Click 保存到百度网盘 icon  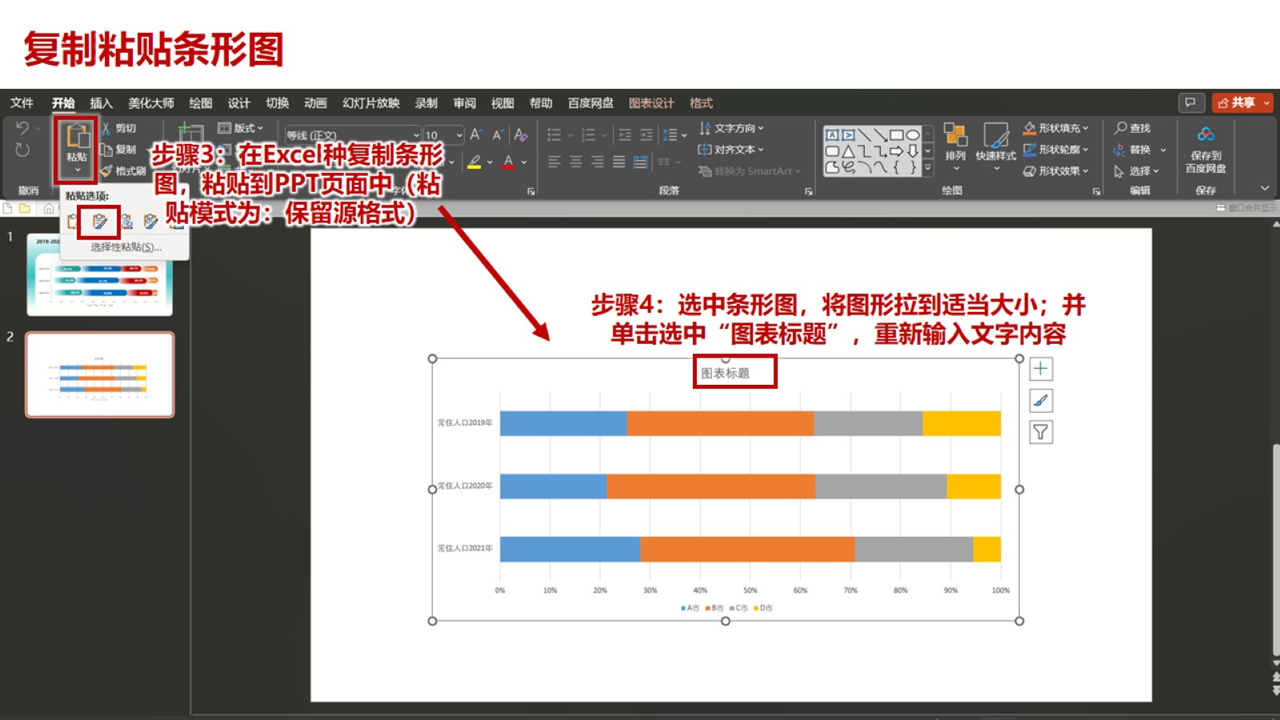tap(1206, 141)
